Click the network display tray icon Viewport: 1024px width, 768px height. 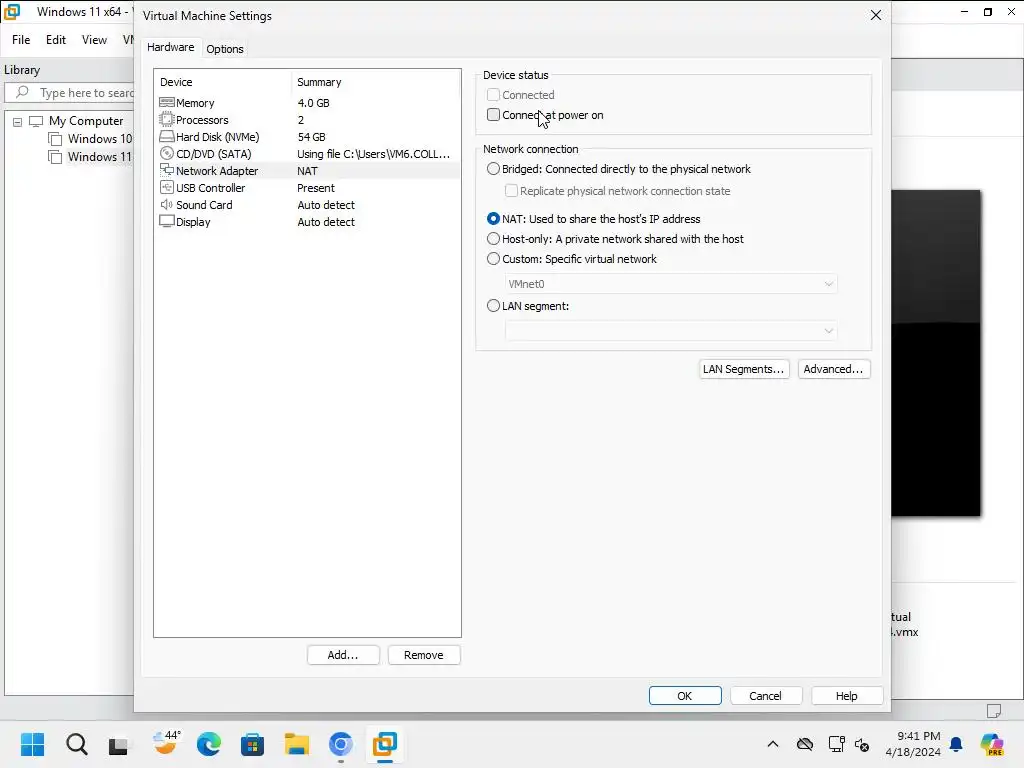[837, 744]
